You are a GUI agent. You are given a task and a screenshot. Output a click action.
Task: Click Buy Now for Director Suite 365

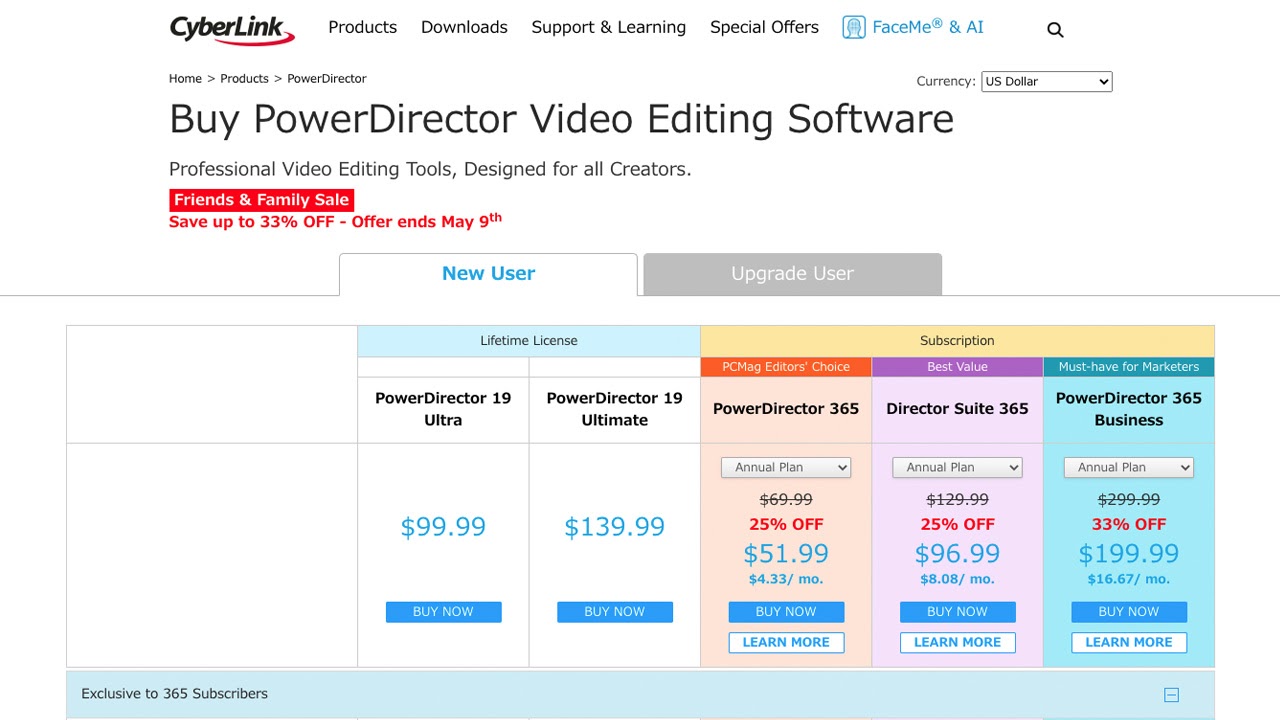pos(958,612)
